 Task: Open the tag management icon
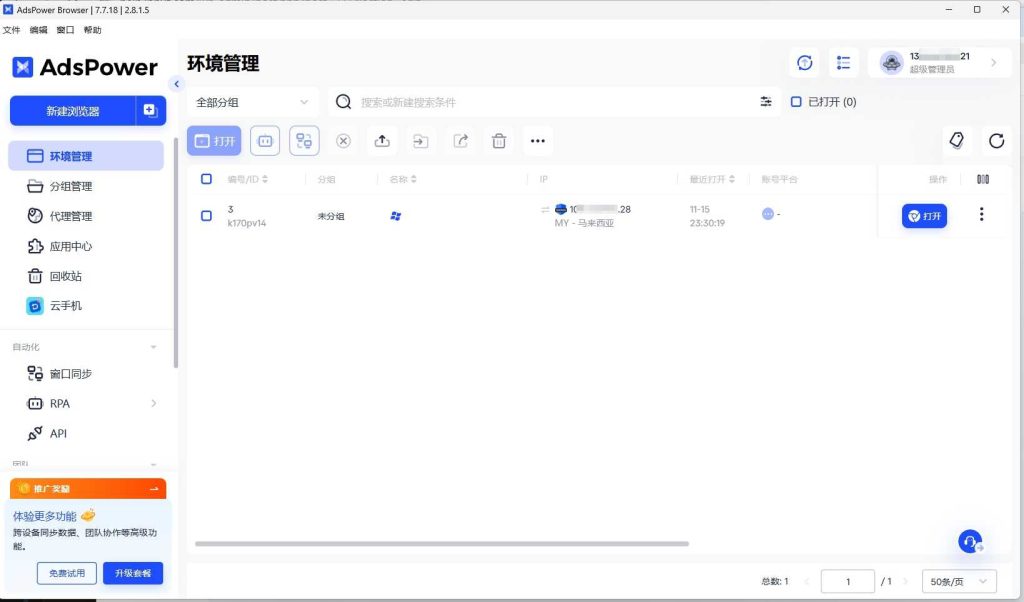click(957, 141)
